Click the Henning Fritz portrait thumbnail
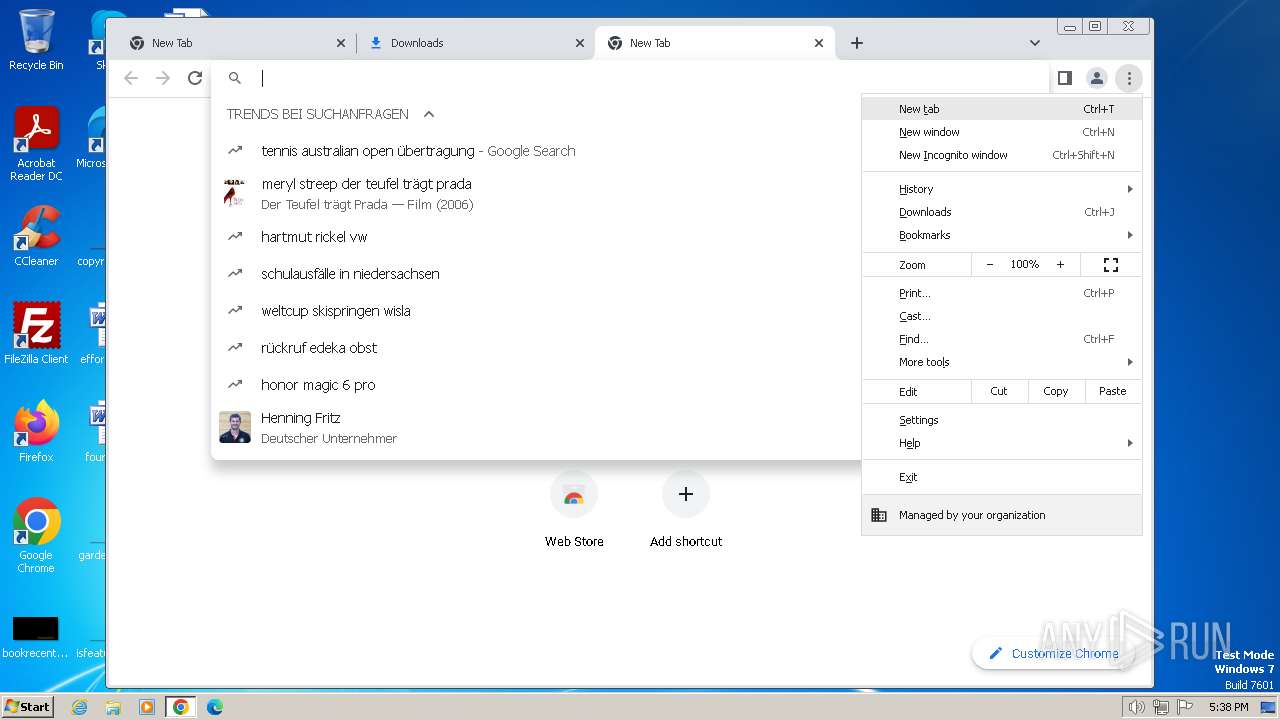Viewport: 1280px width, 720px height. [235, 428]
